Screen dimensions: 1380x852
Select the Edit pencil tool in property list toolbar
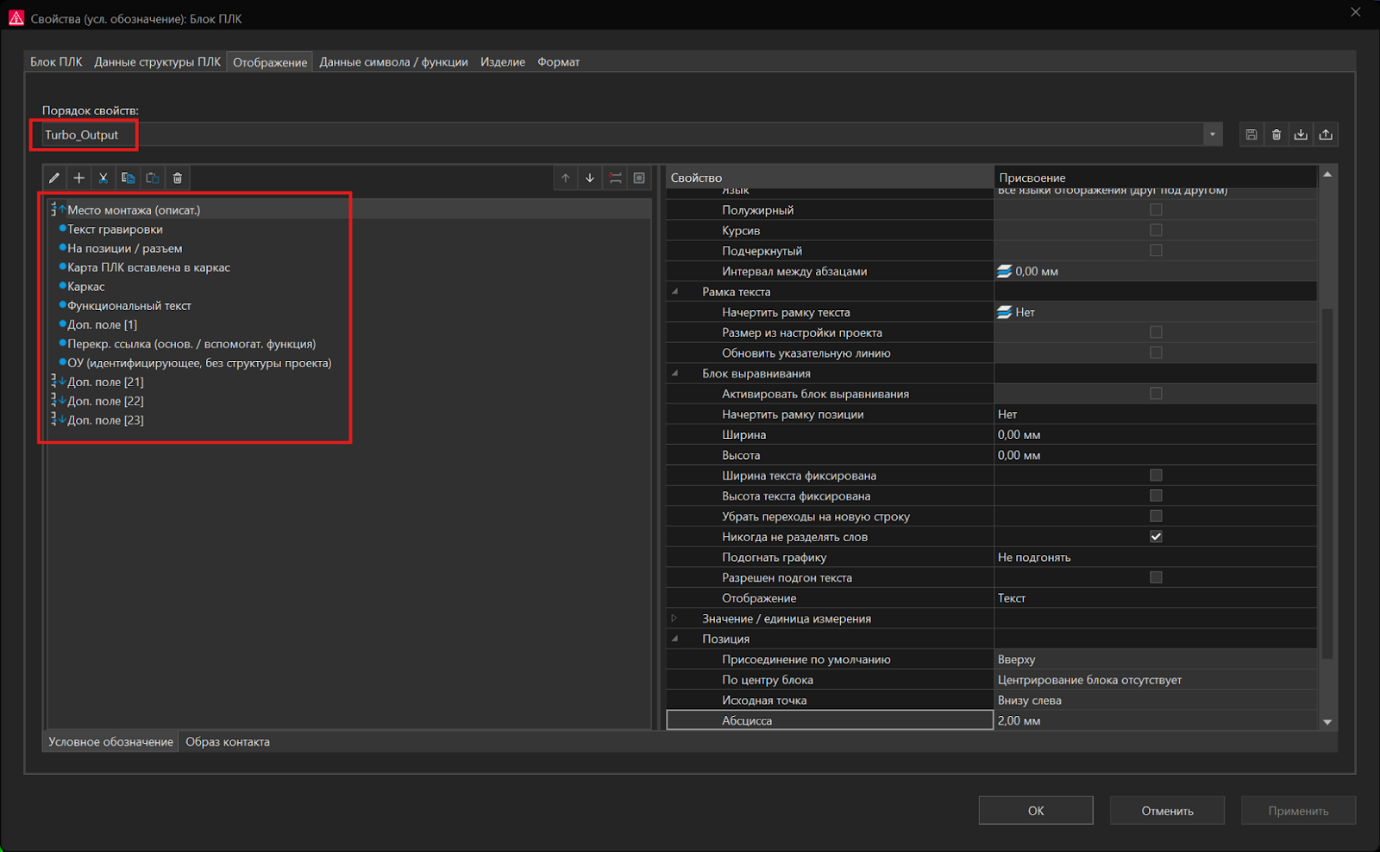tap(54, 177)
